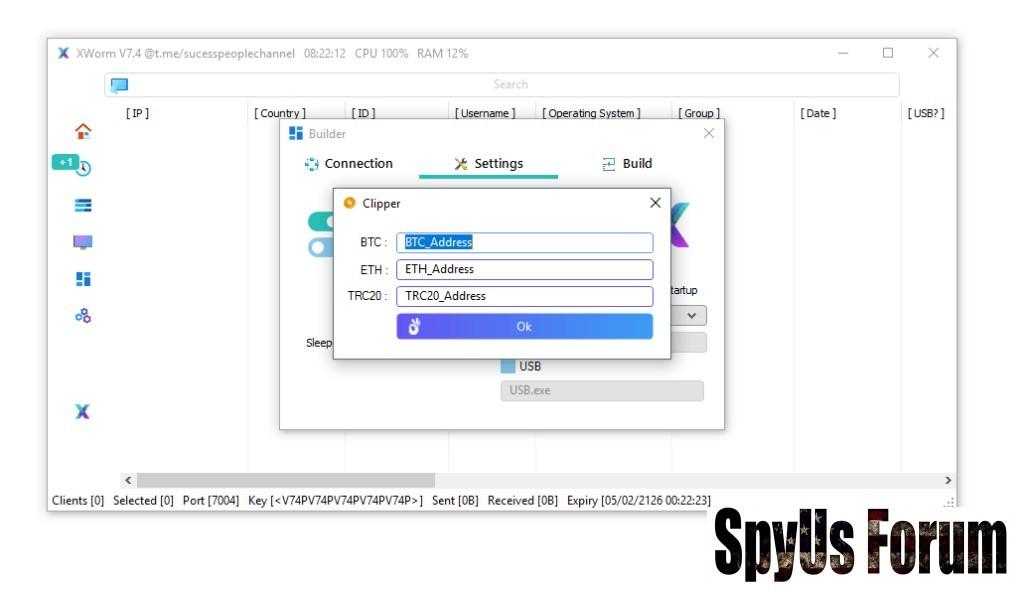
Task: Toggle the blue switch below the green one
Action: [321, 246]
